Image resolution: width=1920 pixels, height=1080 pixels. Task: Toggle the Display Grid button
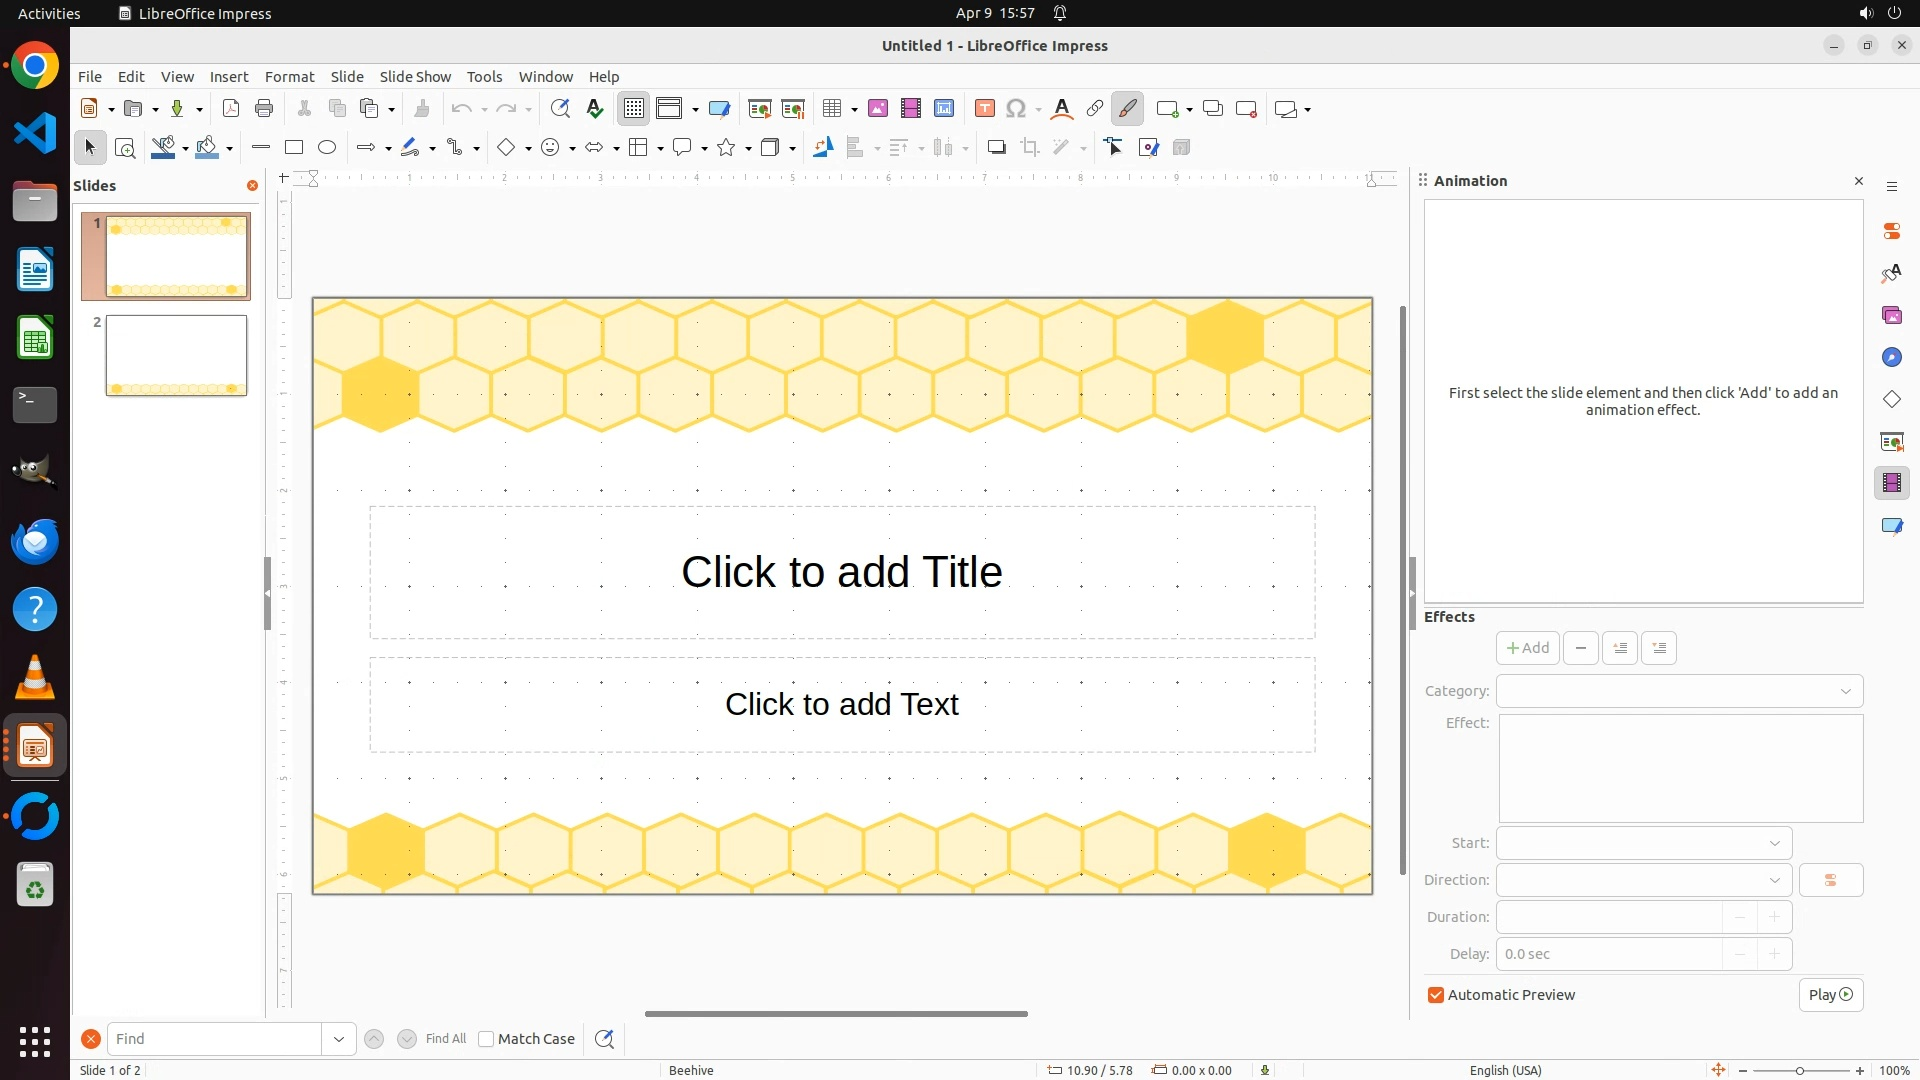634,109
